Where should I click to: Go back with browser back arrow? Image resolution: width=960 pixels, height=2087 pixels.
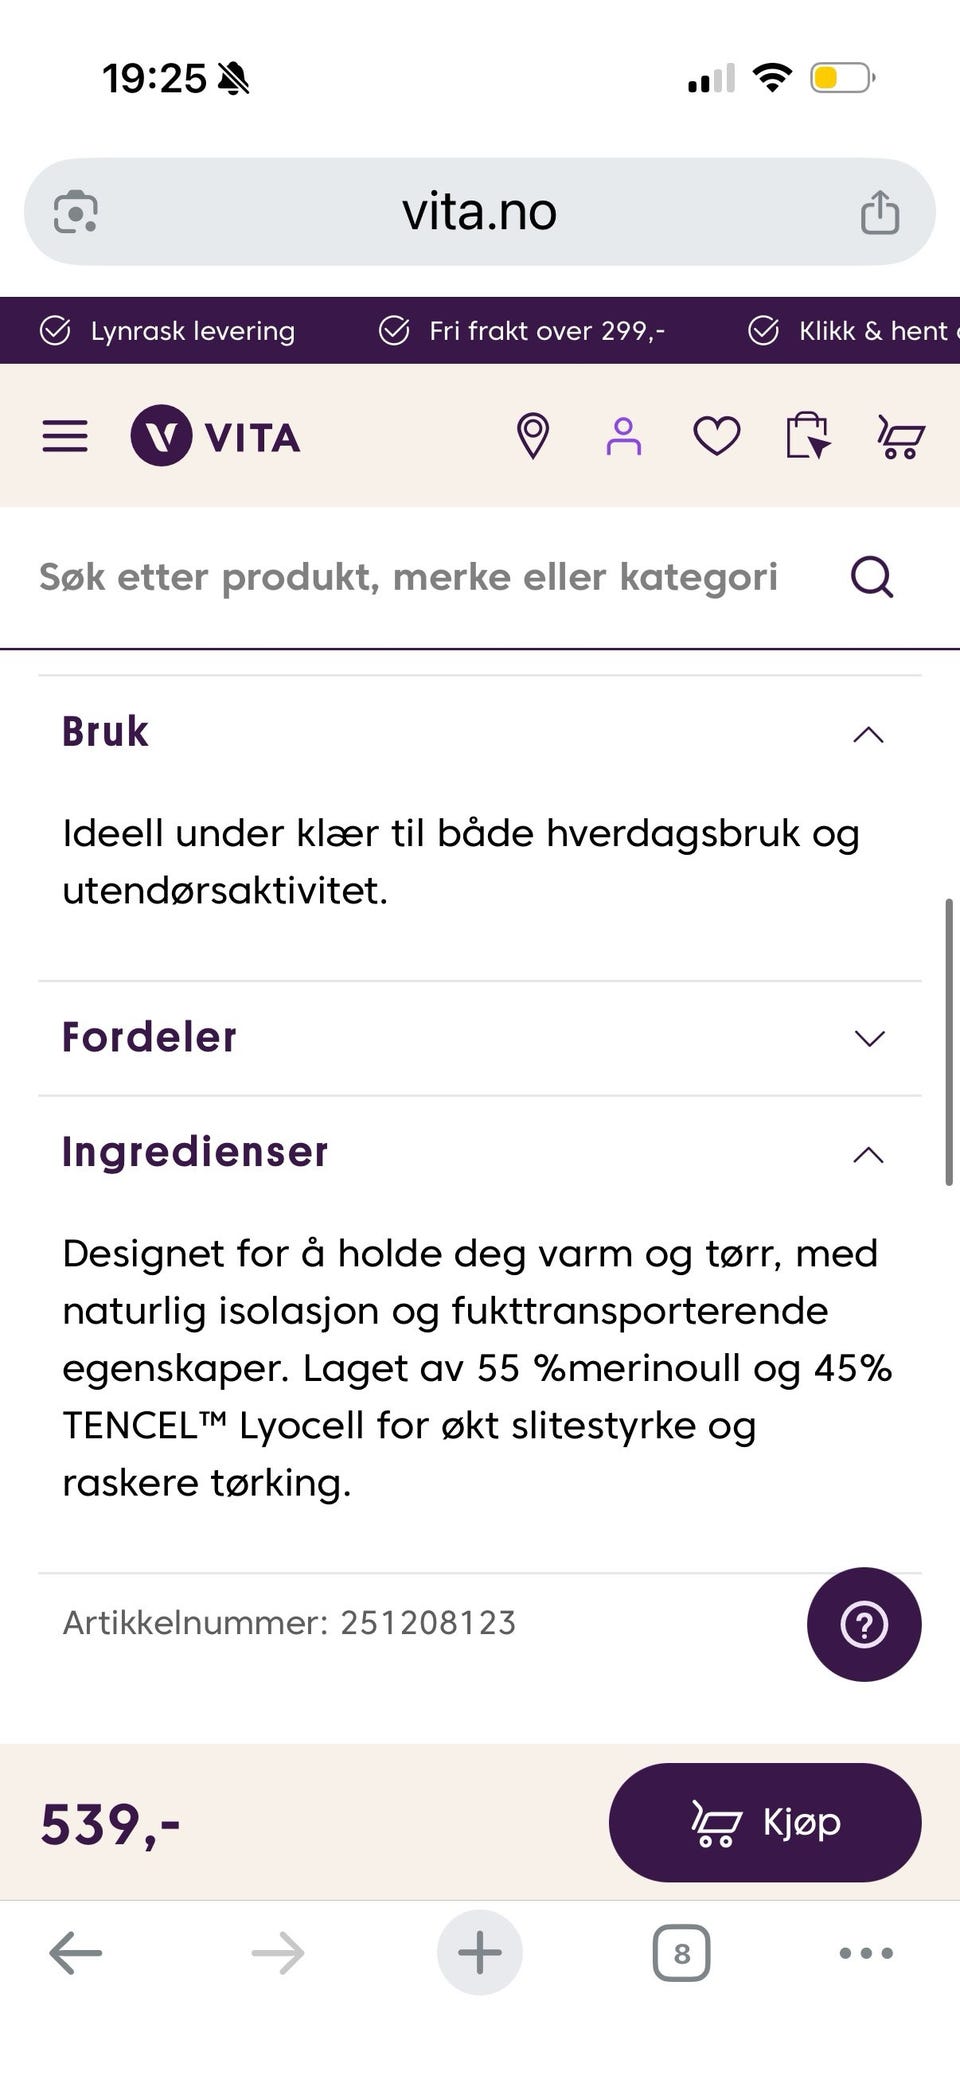(x=76, y=1953)
